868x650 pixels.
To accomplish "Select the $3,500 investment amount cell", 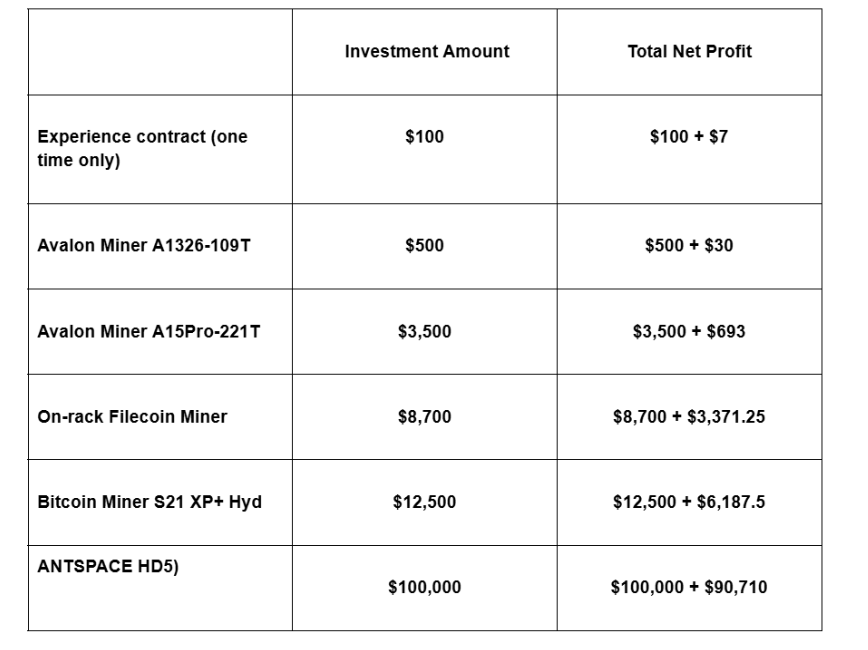I will point(424,331).
